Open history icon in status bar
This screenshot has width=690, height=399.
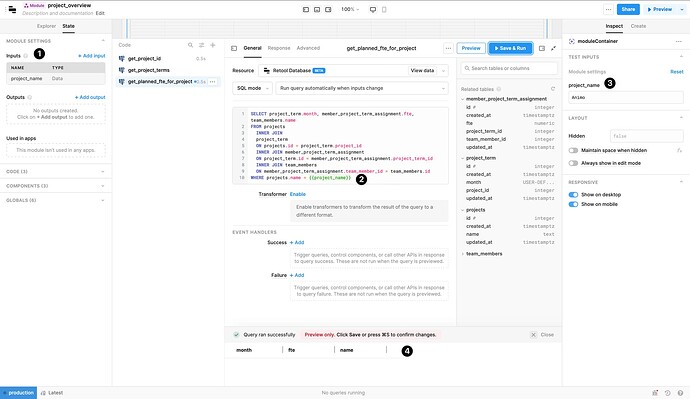(668, 393)
